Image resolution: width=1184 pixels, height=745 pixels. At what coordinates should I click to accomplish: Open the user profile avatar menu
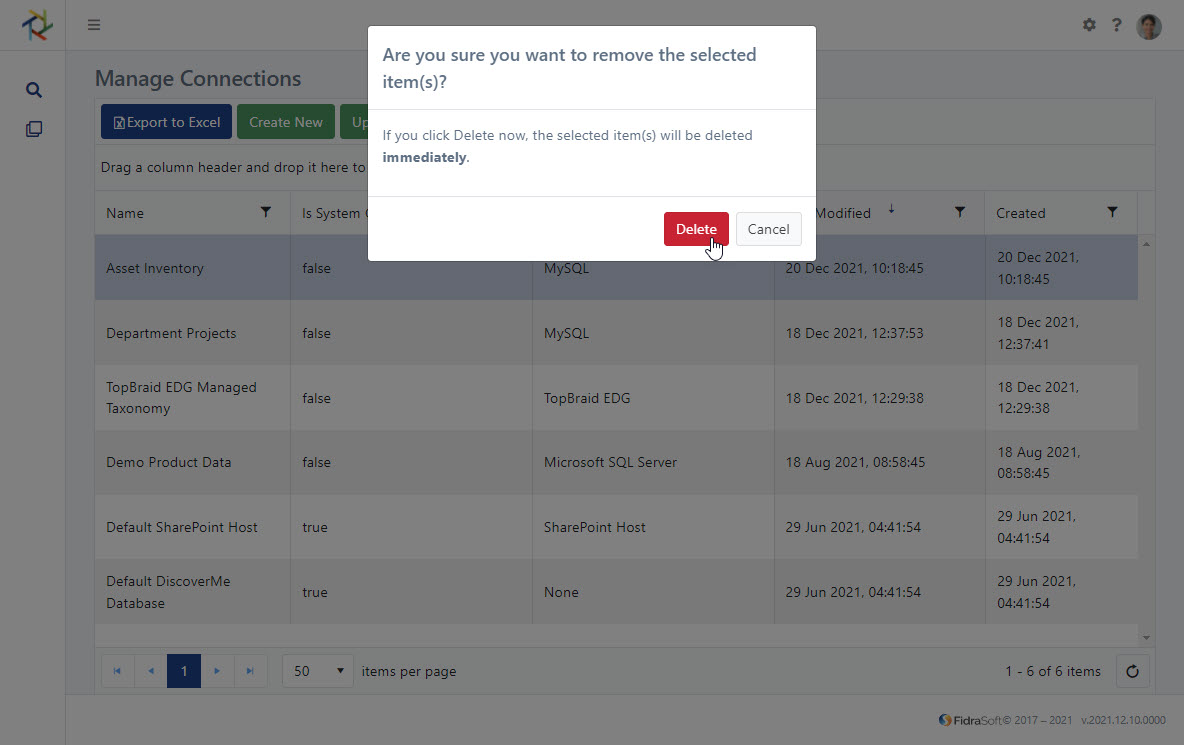[x=1148, y=25]
